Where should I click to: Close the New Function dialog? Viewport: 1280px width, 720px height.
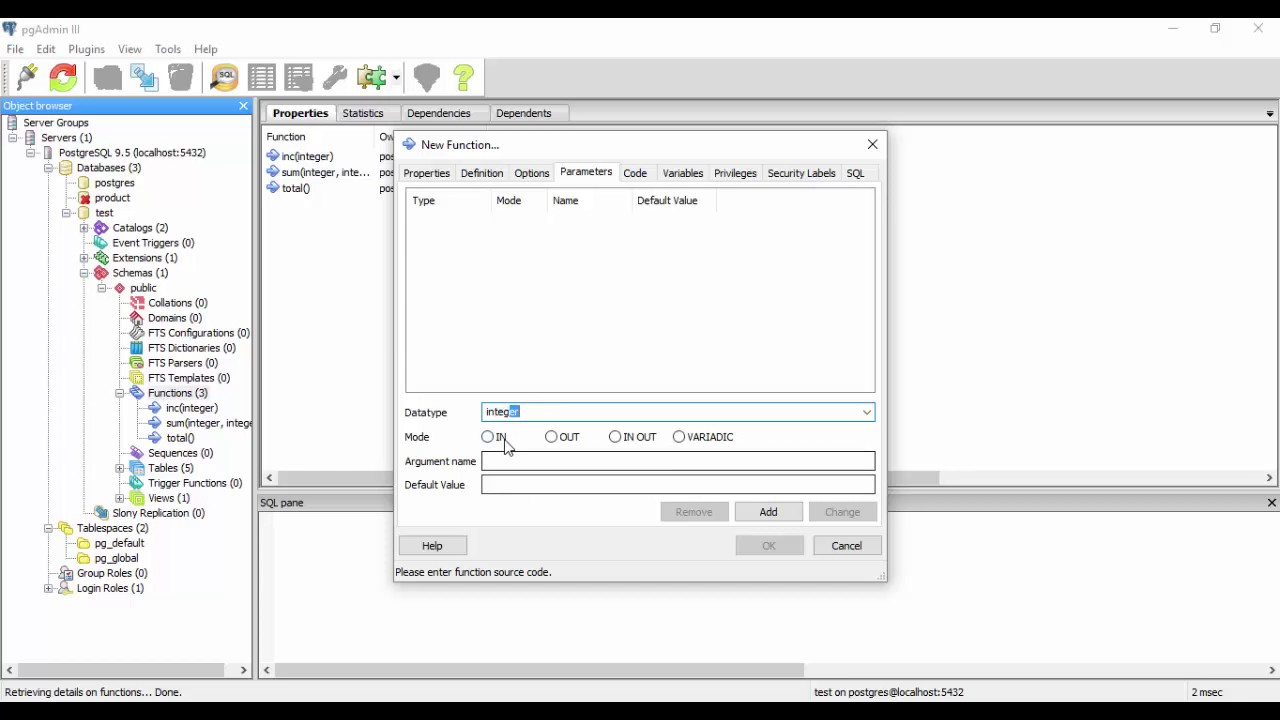(872, 145)
